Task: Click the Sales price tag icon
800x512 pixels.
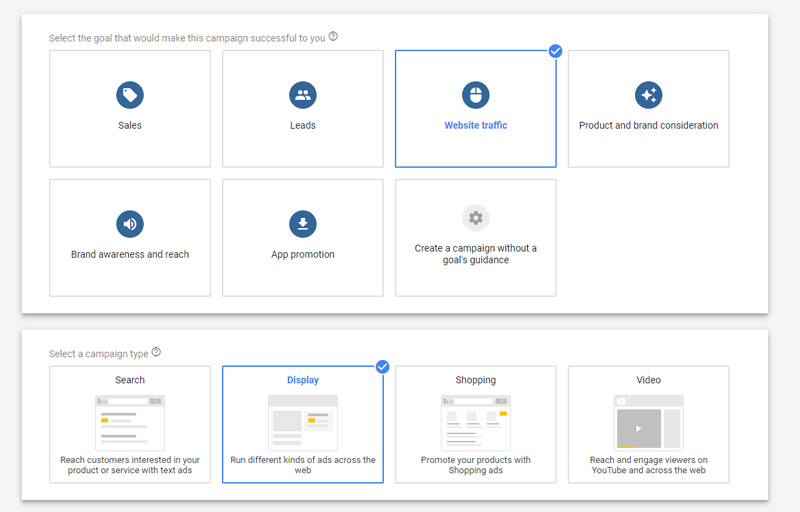Action: point(130,95)
